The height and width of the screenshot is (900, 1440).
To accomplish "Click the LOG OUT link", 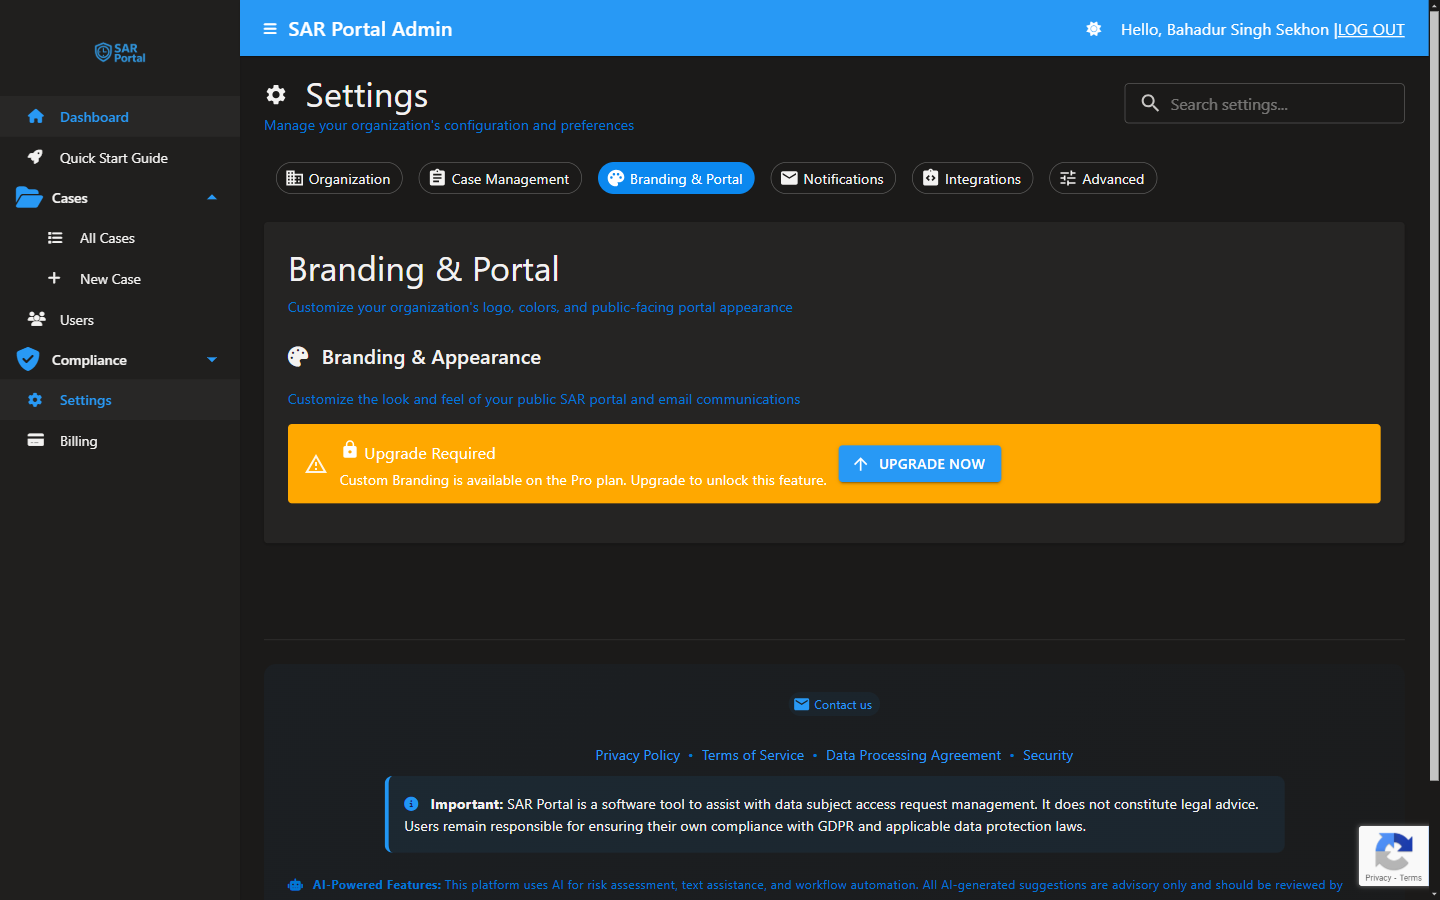I will [1371, 29].
